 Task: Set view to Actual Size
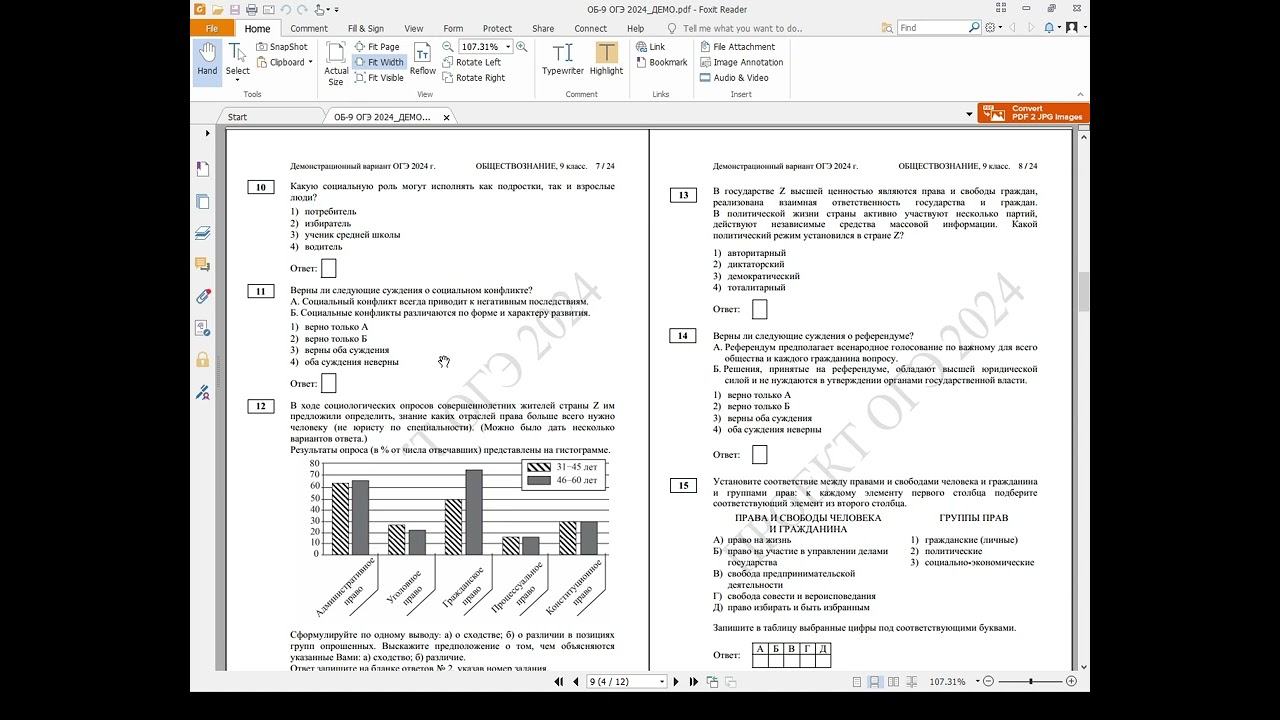[x=336, y=64]
